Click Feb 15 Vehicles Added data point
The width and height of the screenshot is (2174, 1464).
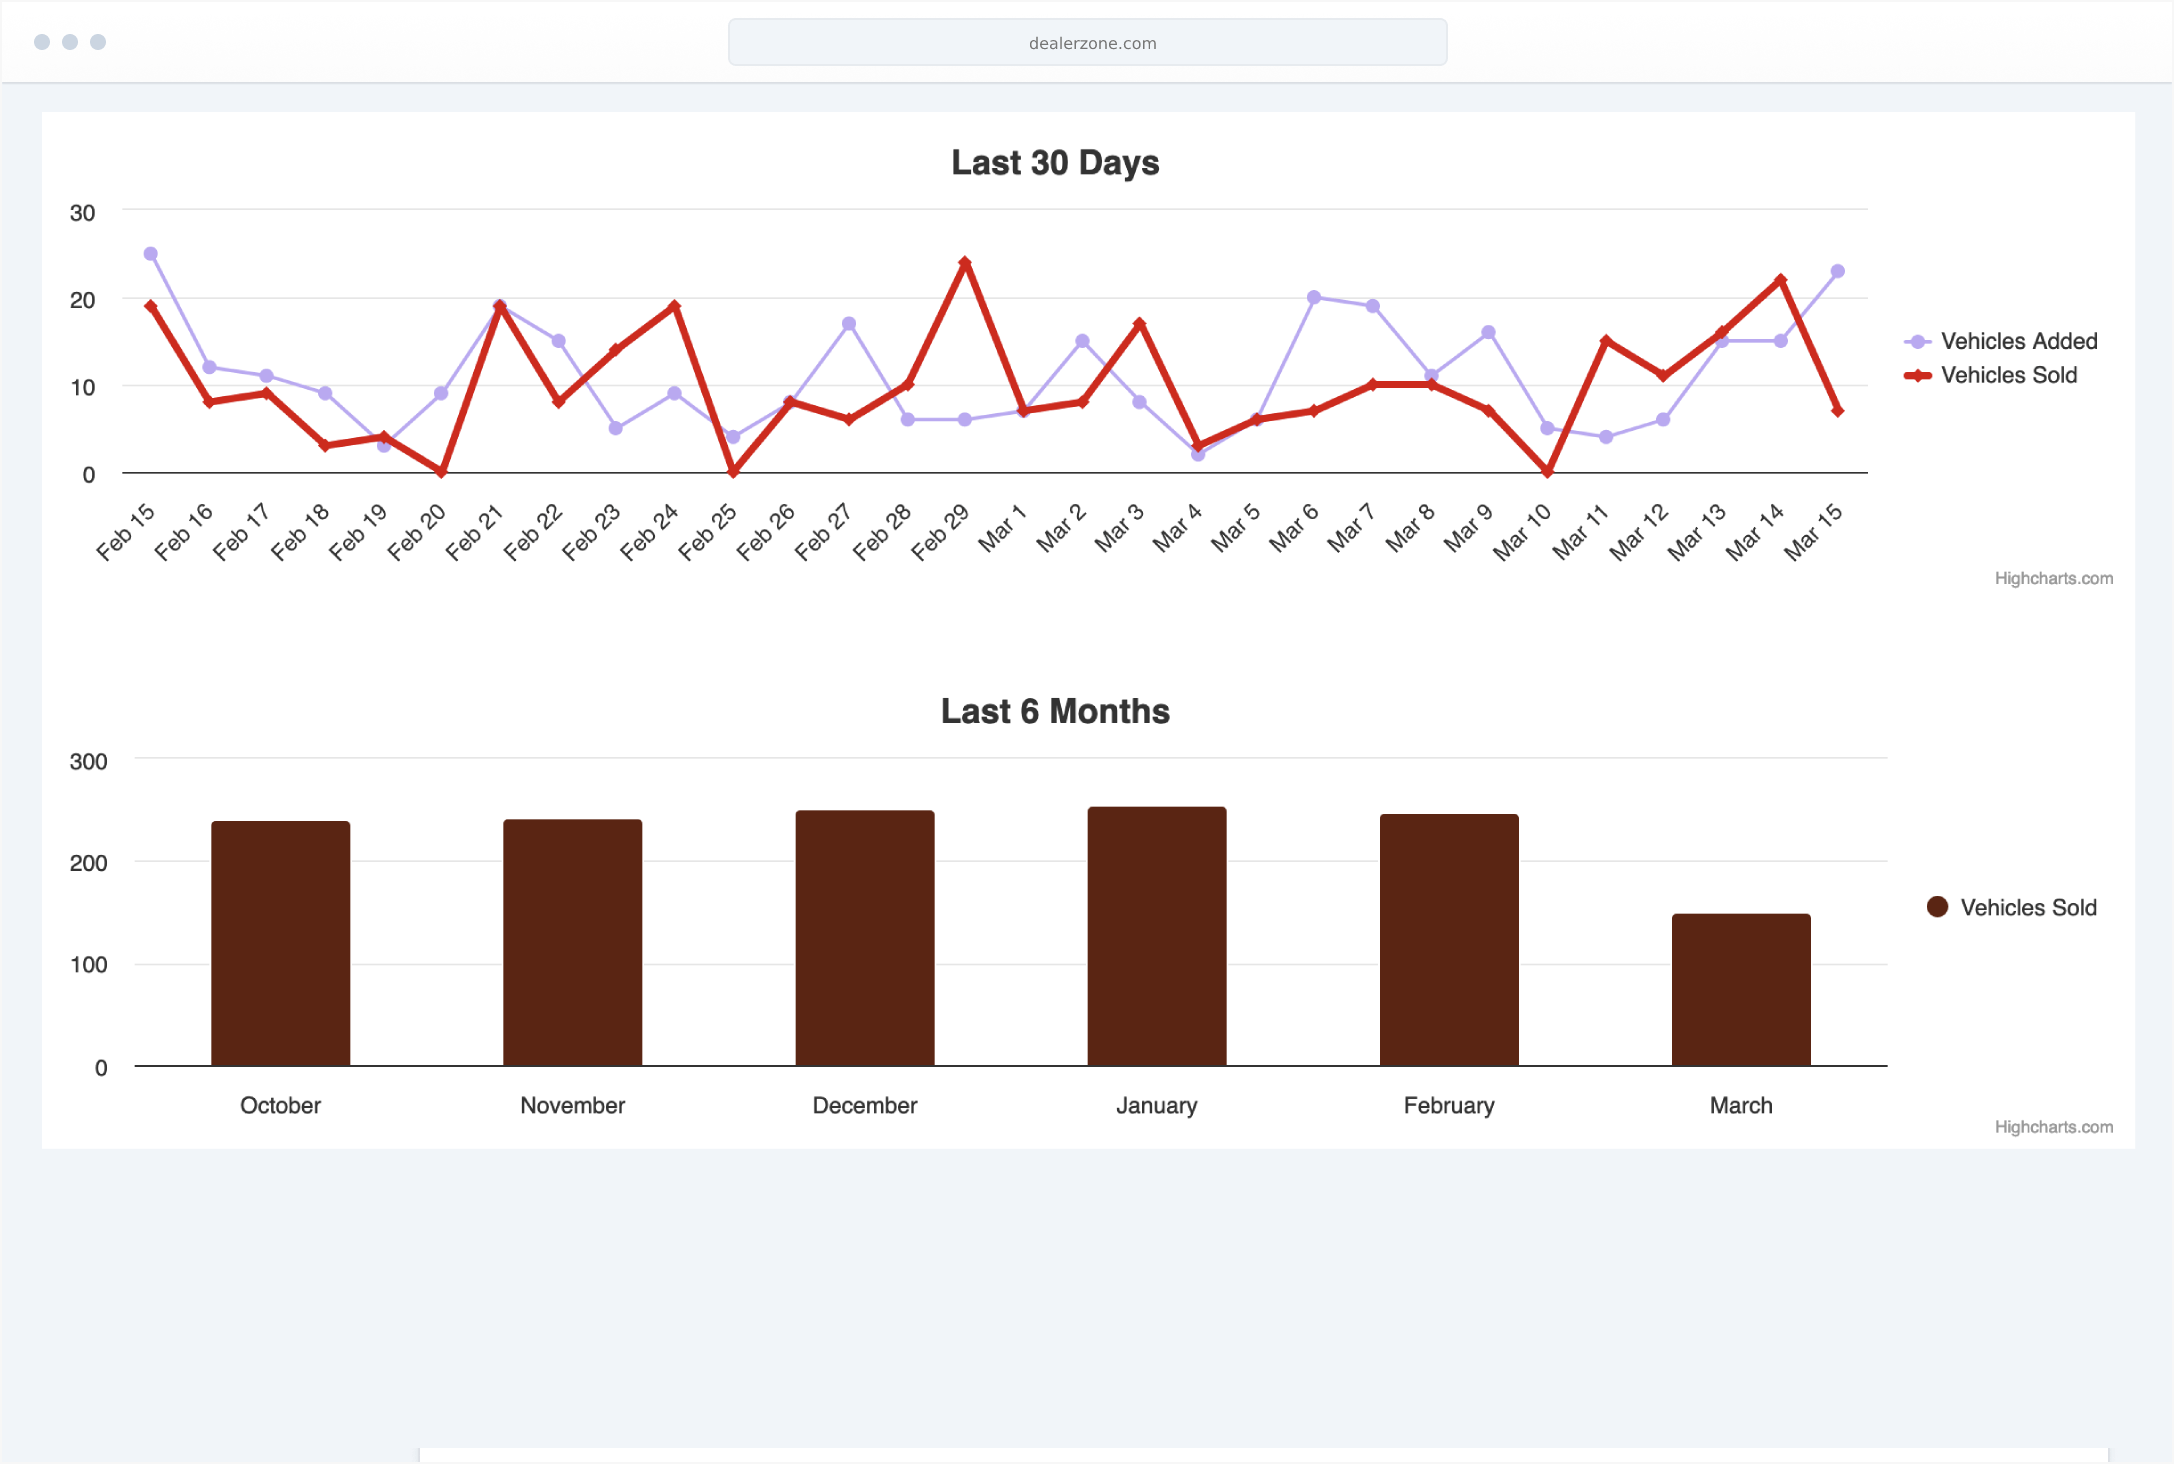[x=151, y=254]
